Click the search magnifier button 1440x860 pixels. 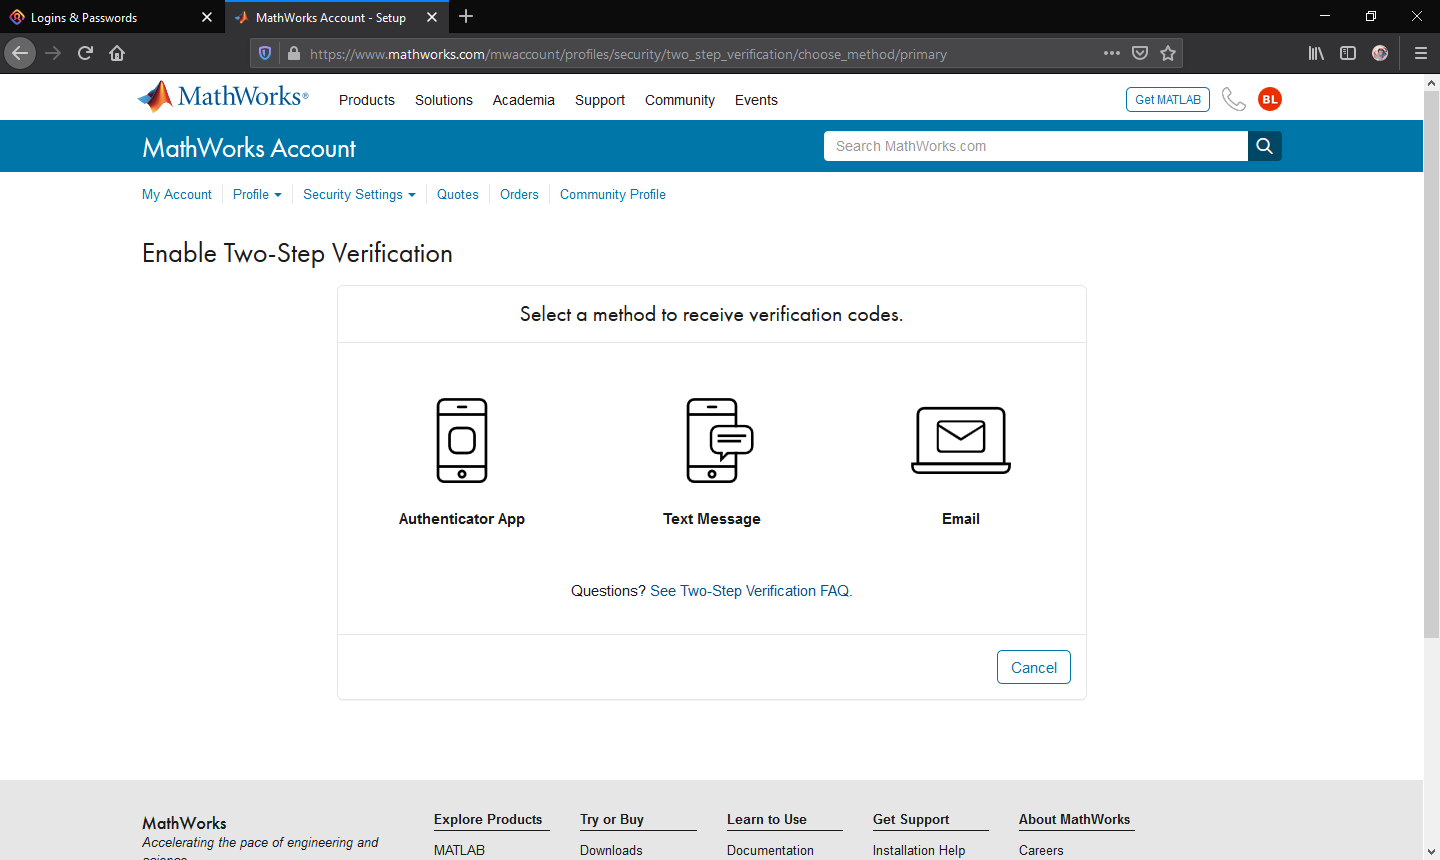1265,146
